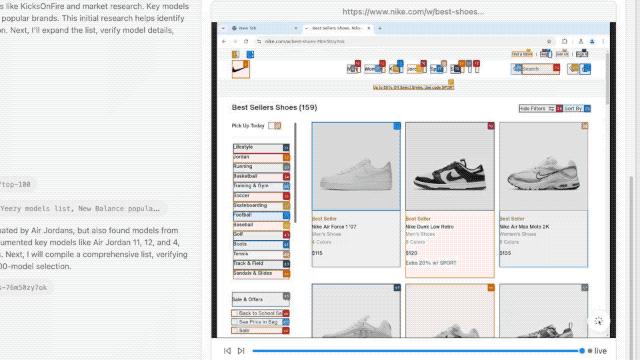Select the Lifestyle category filter
640x360 pixels.
click(261, 147)
